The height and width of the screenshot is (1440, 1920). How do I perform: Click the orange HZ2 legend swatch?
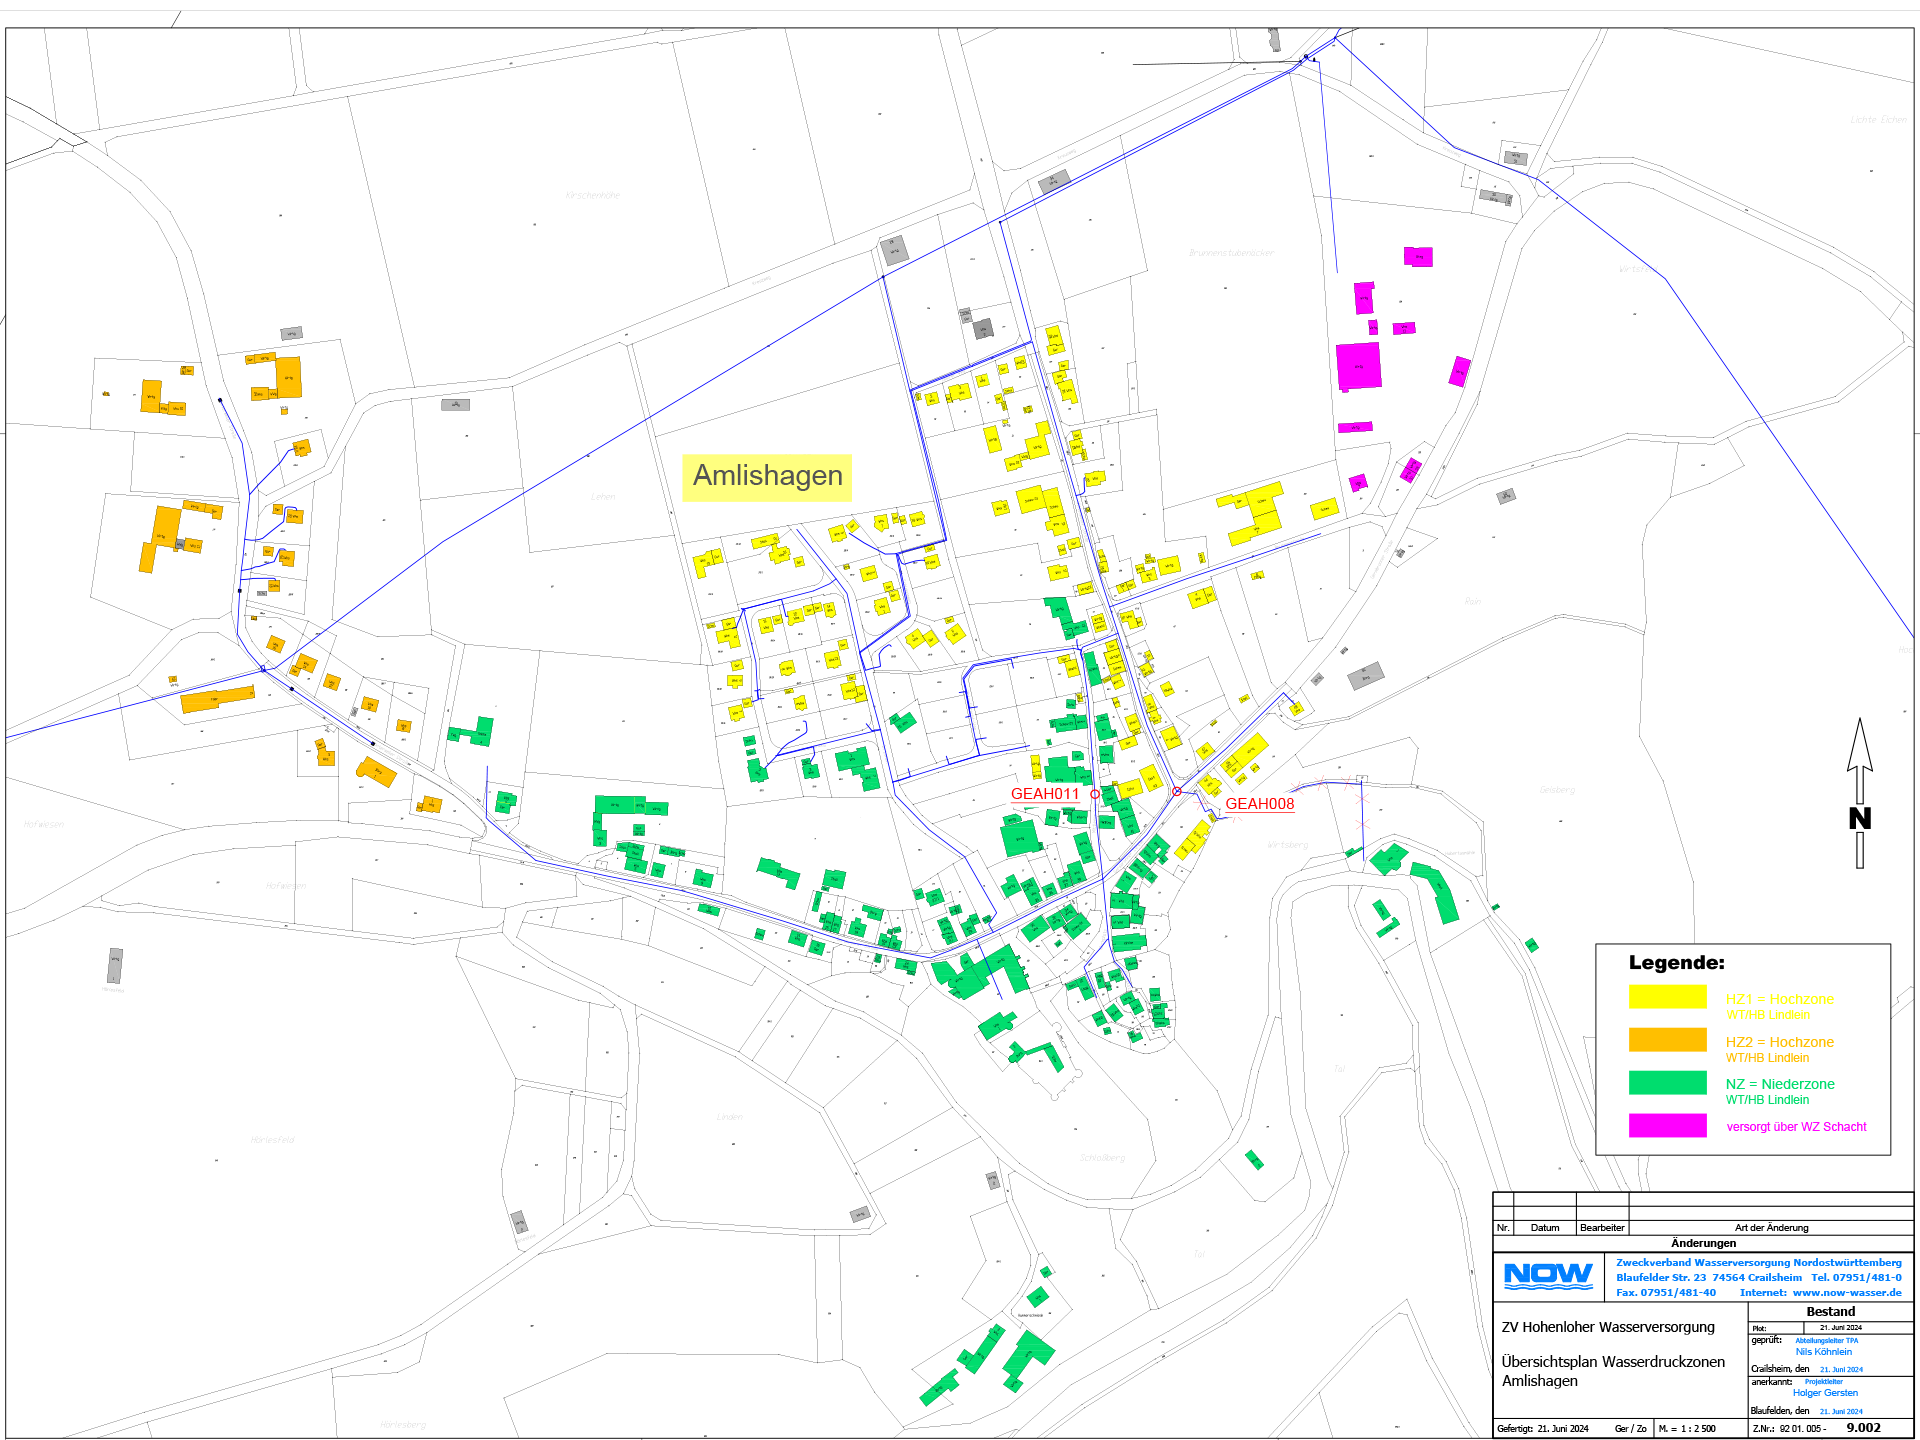click(x=1667, y=1040)
